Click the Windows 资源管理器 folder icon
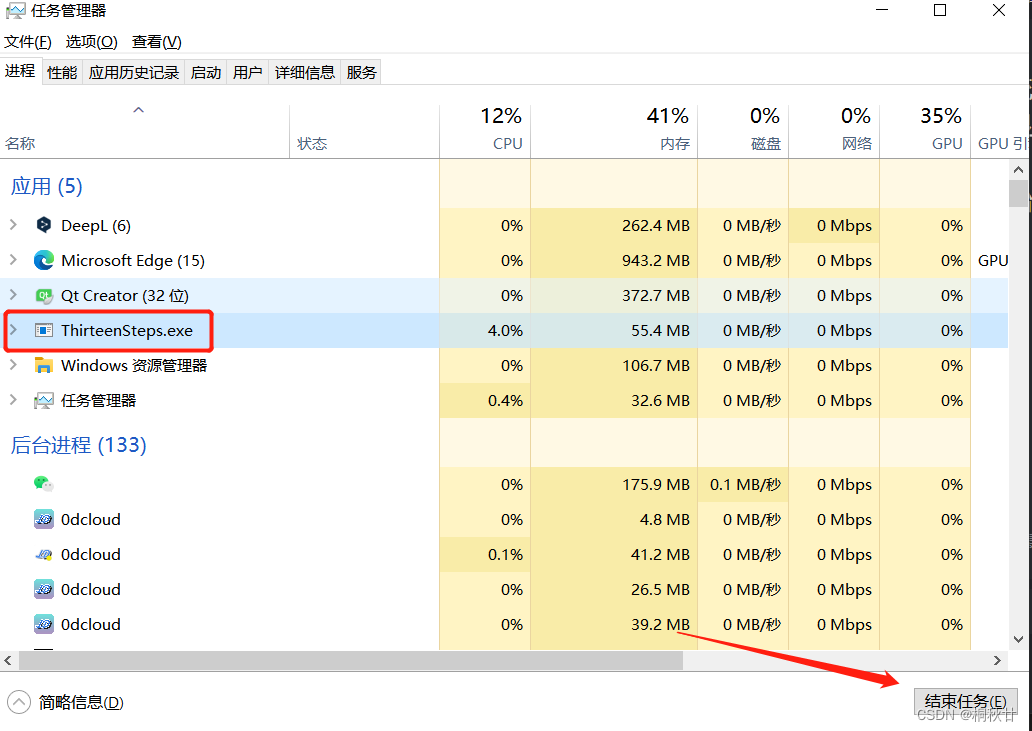 pyautogui.click(x=43, y=365)
